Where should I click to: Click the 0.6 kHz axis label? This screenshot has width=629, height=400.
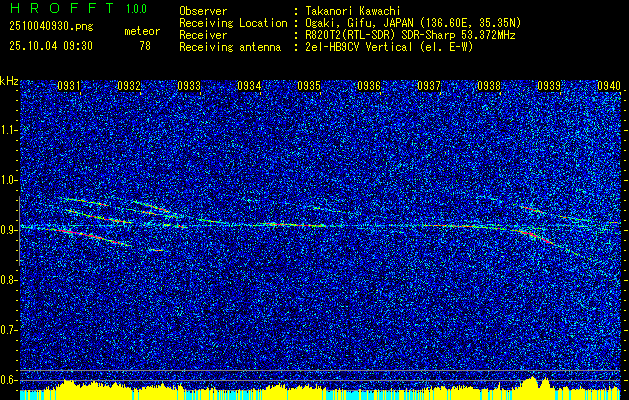[x=8, y=380]
